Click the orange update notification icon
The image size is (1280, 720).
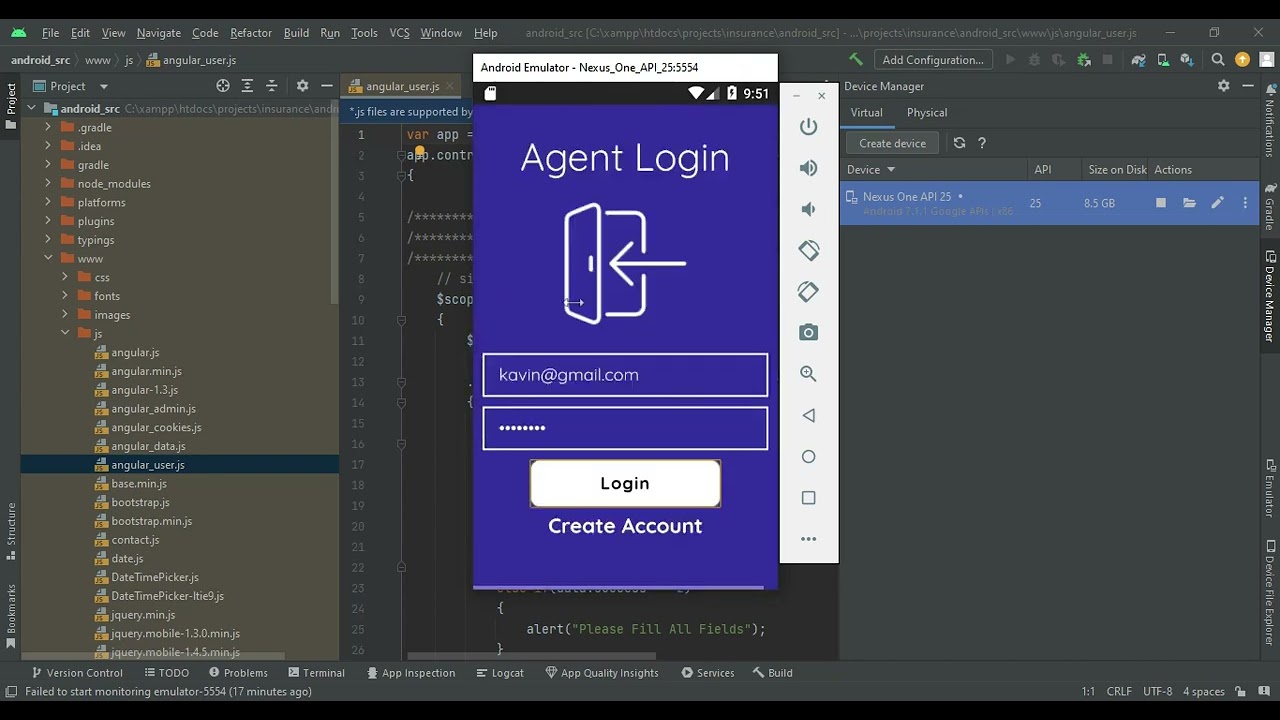point(1242,60)
